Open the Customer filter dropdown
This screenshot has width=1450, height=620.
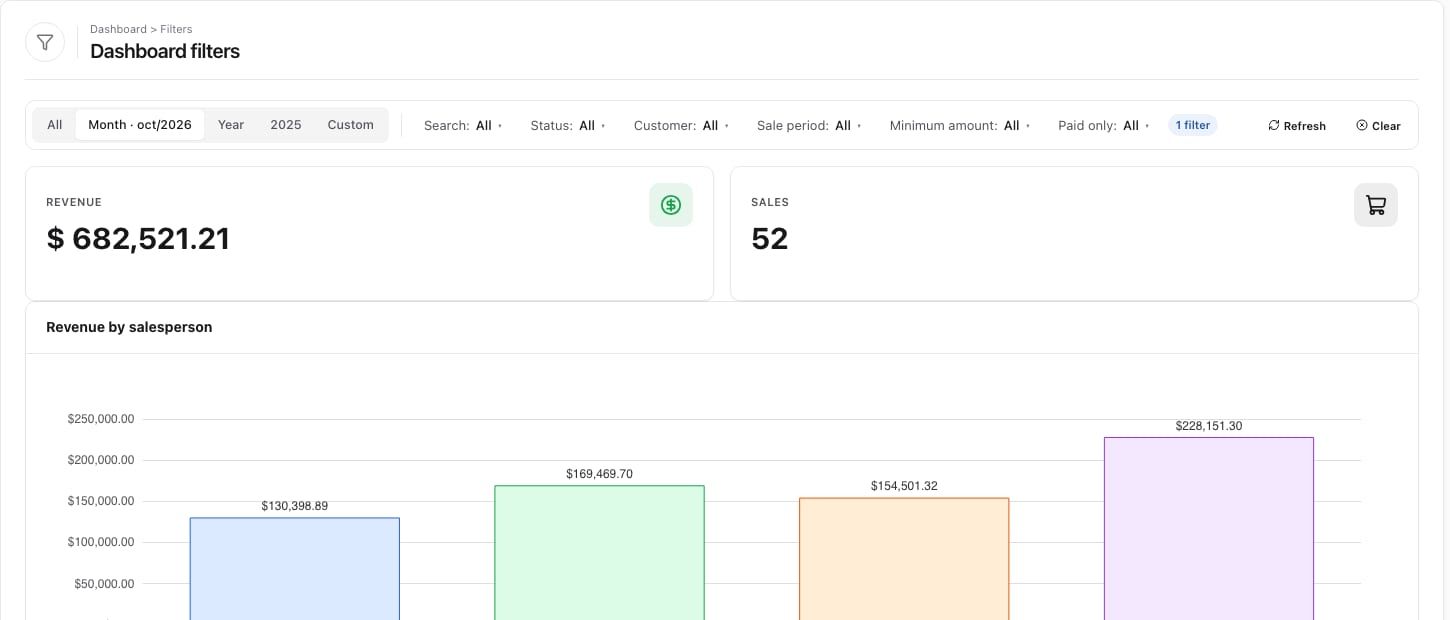click(681, 126)
